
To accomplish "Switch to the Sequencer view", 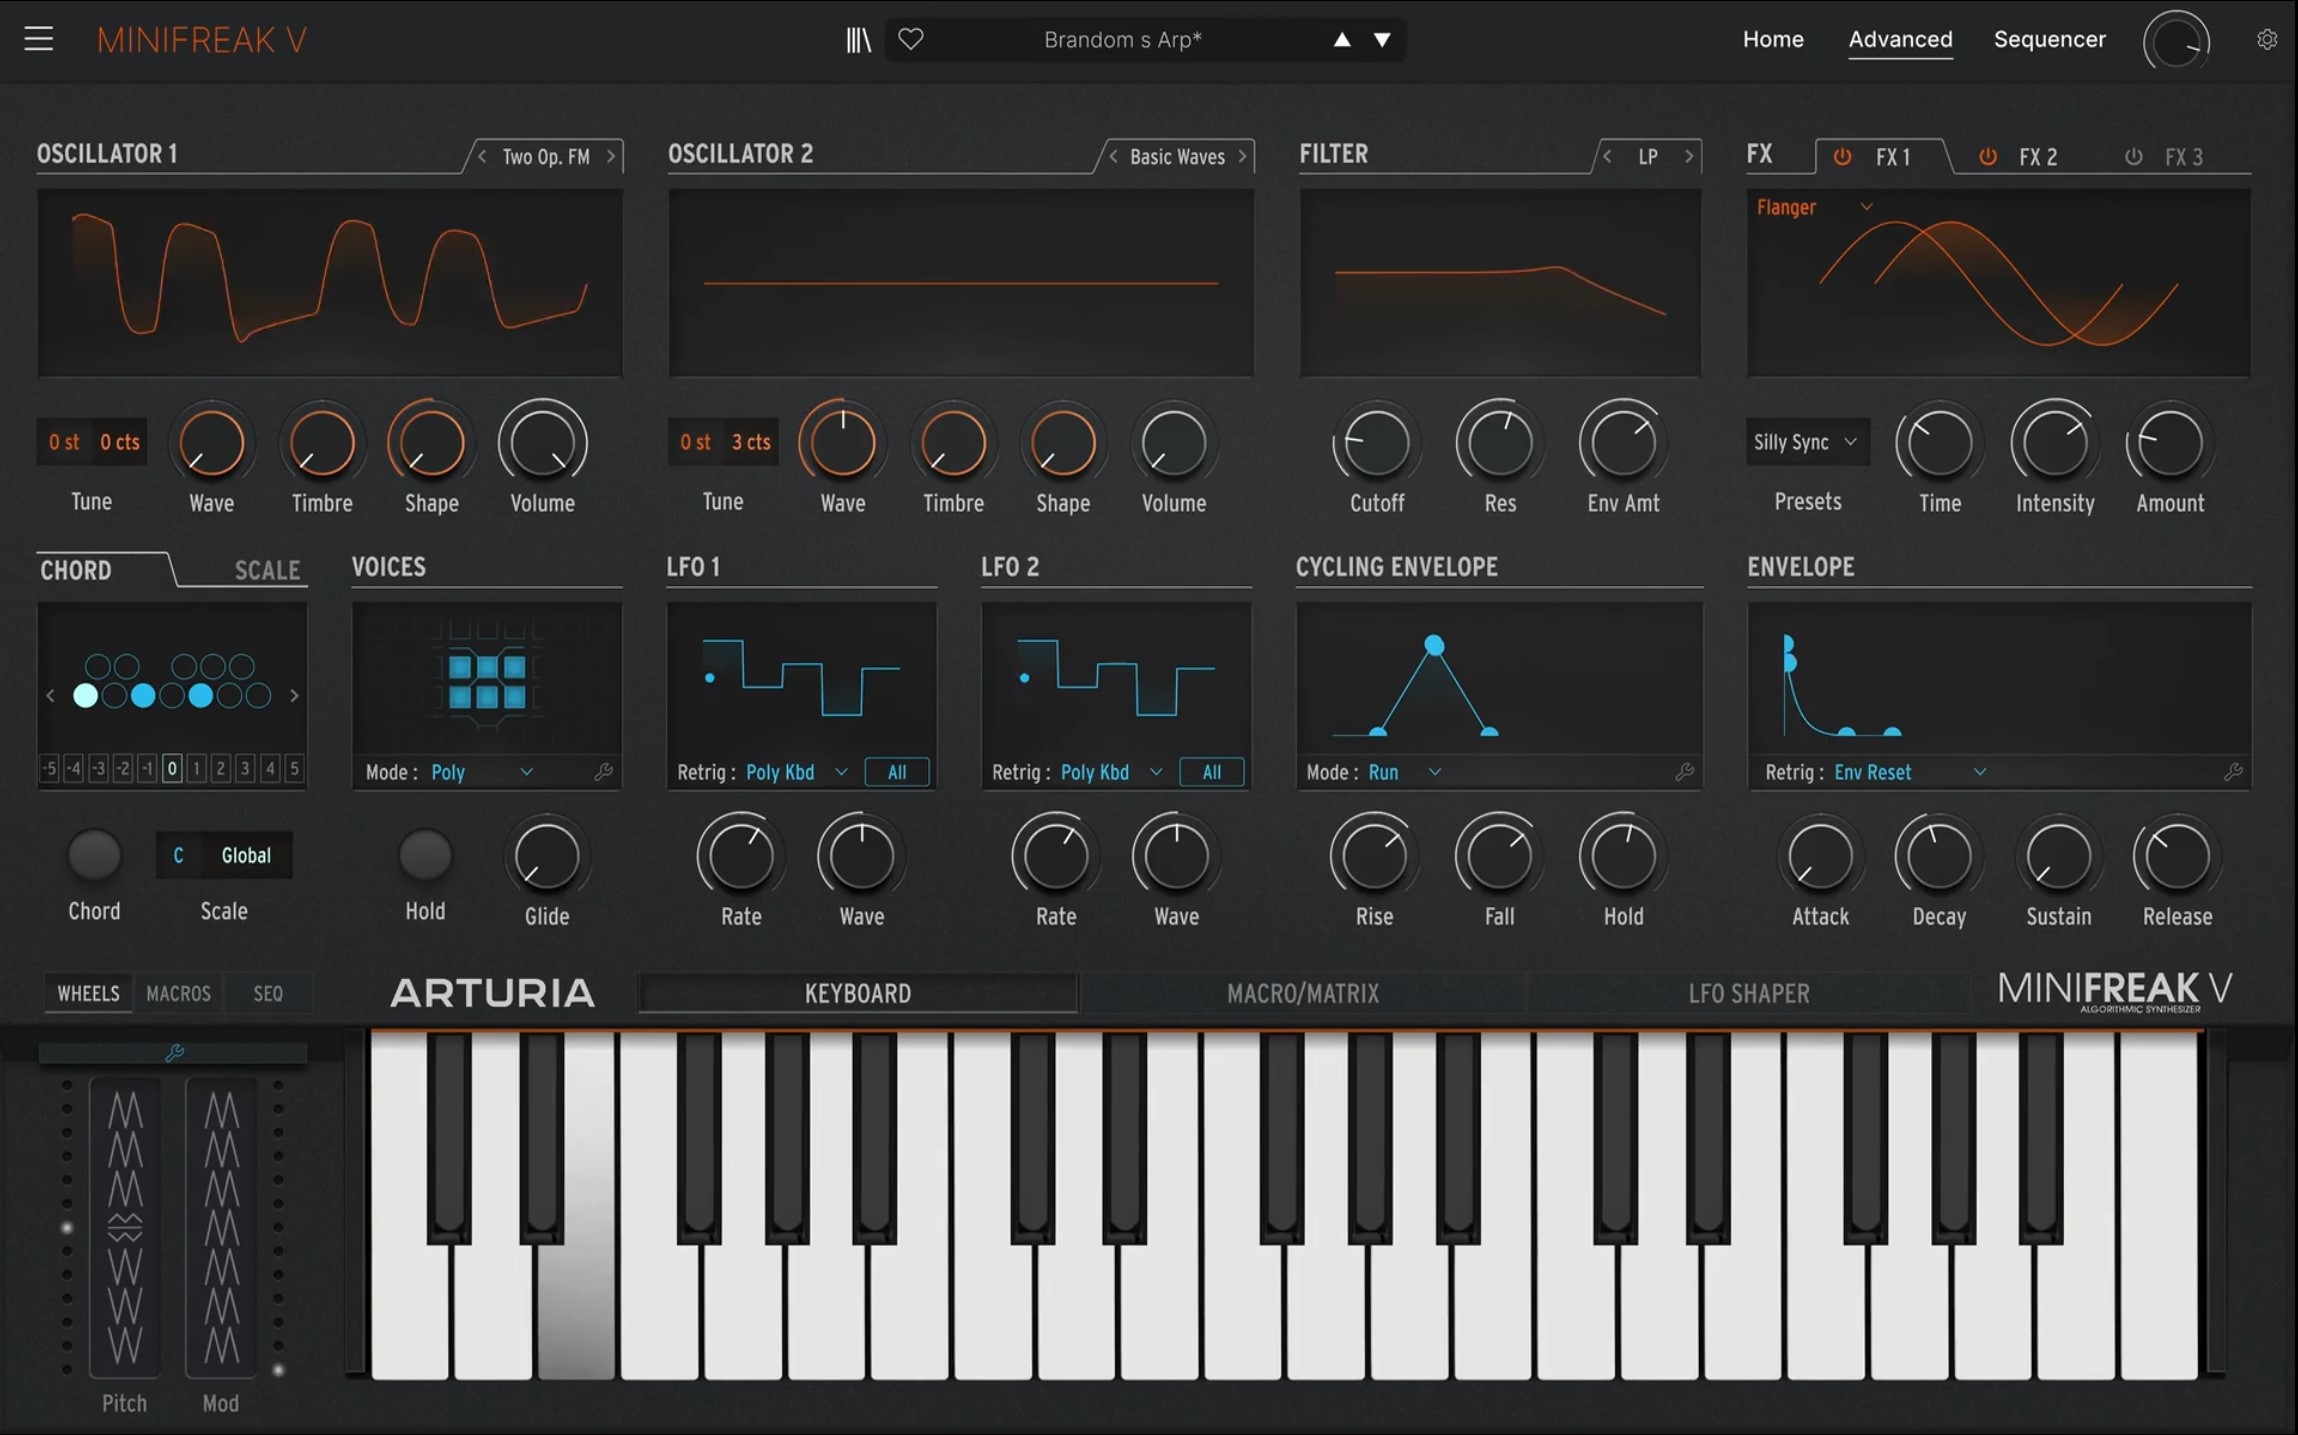I will pyautogui.click(x=2049, y=39).
